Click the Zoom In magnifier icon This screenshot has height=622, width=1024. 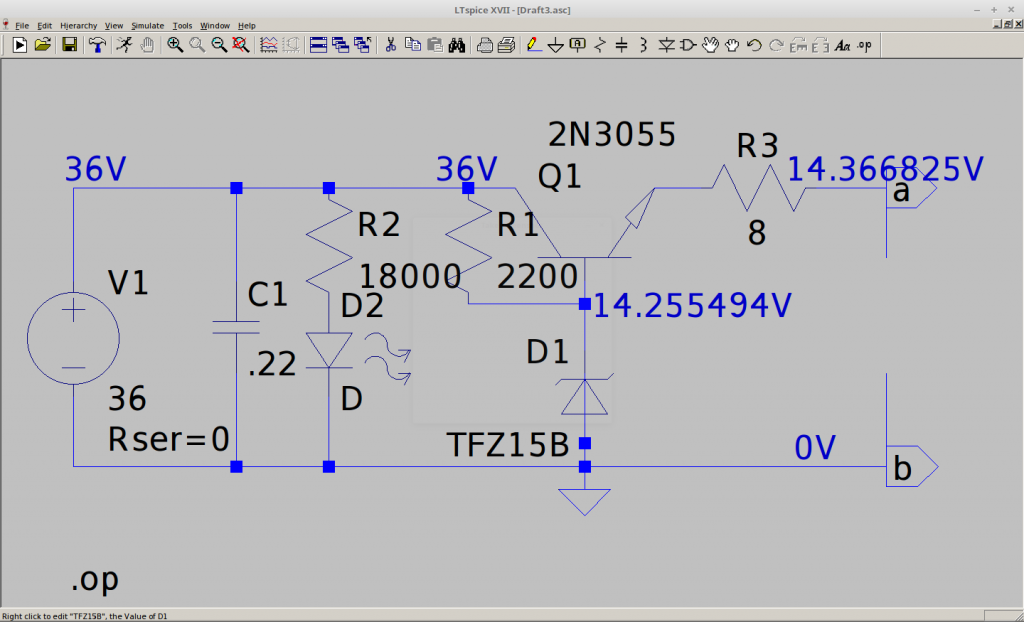point(175,45)
